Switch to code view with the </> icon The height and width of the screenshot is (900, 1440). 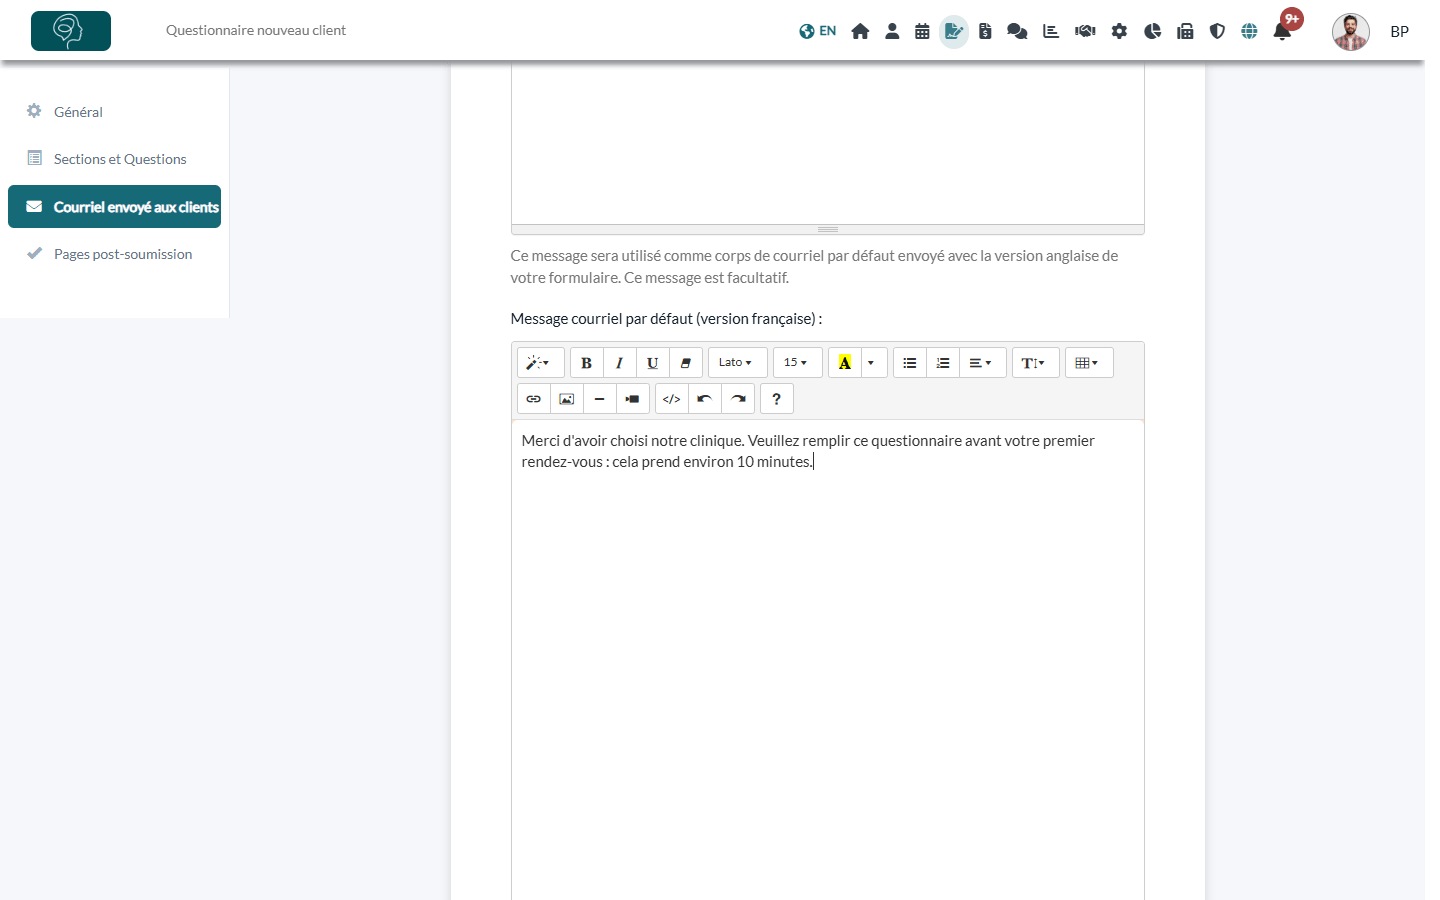672,399
